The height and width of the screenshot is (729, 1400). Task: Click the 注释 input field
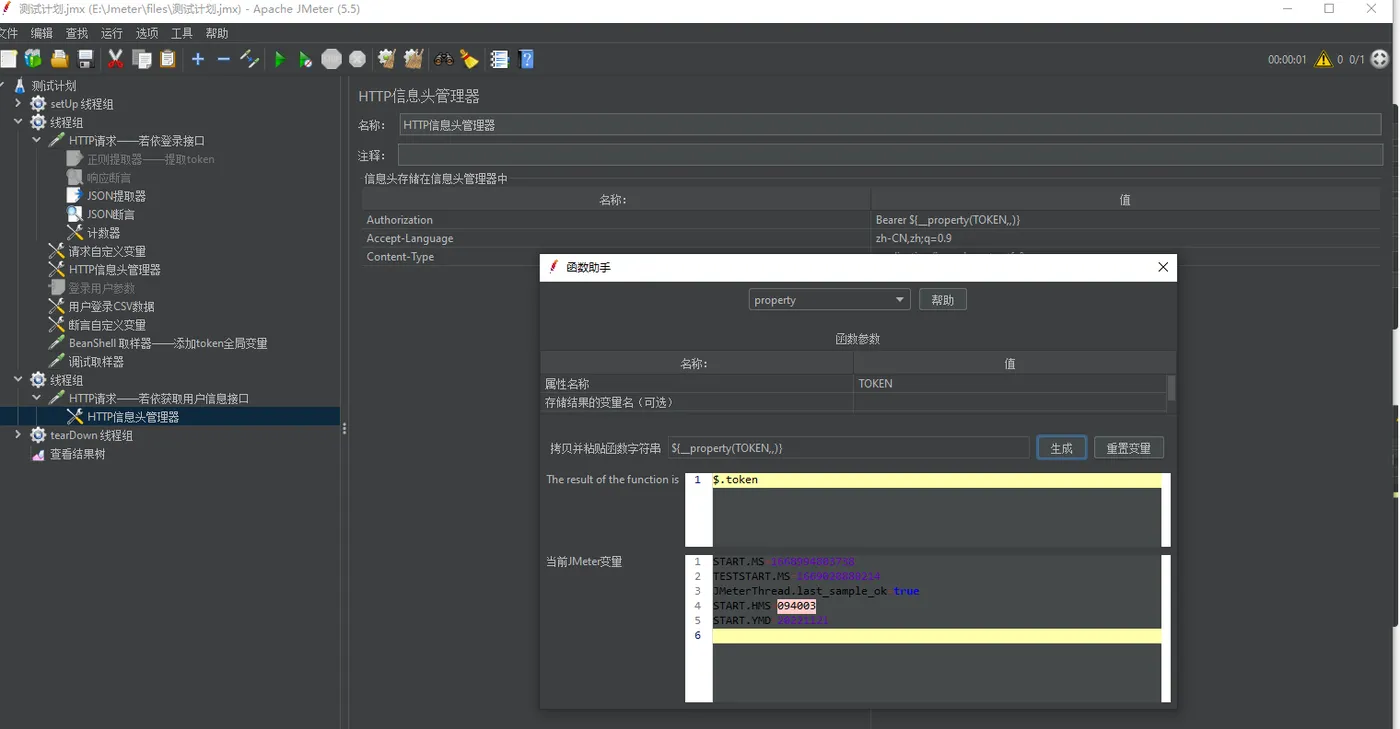890,155
